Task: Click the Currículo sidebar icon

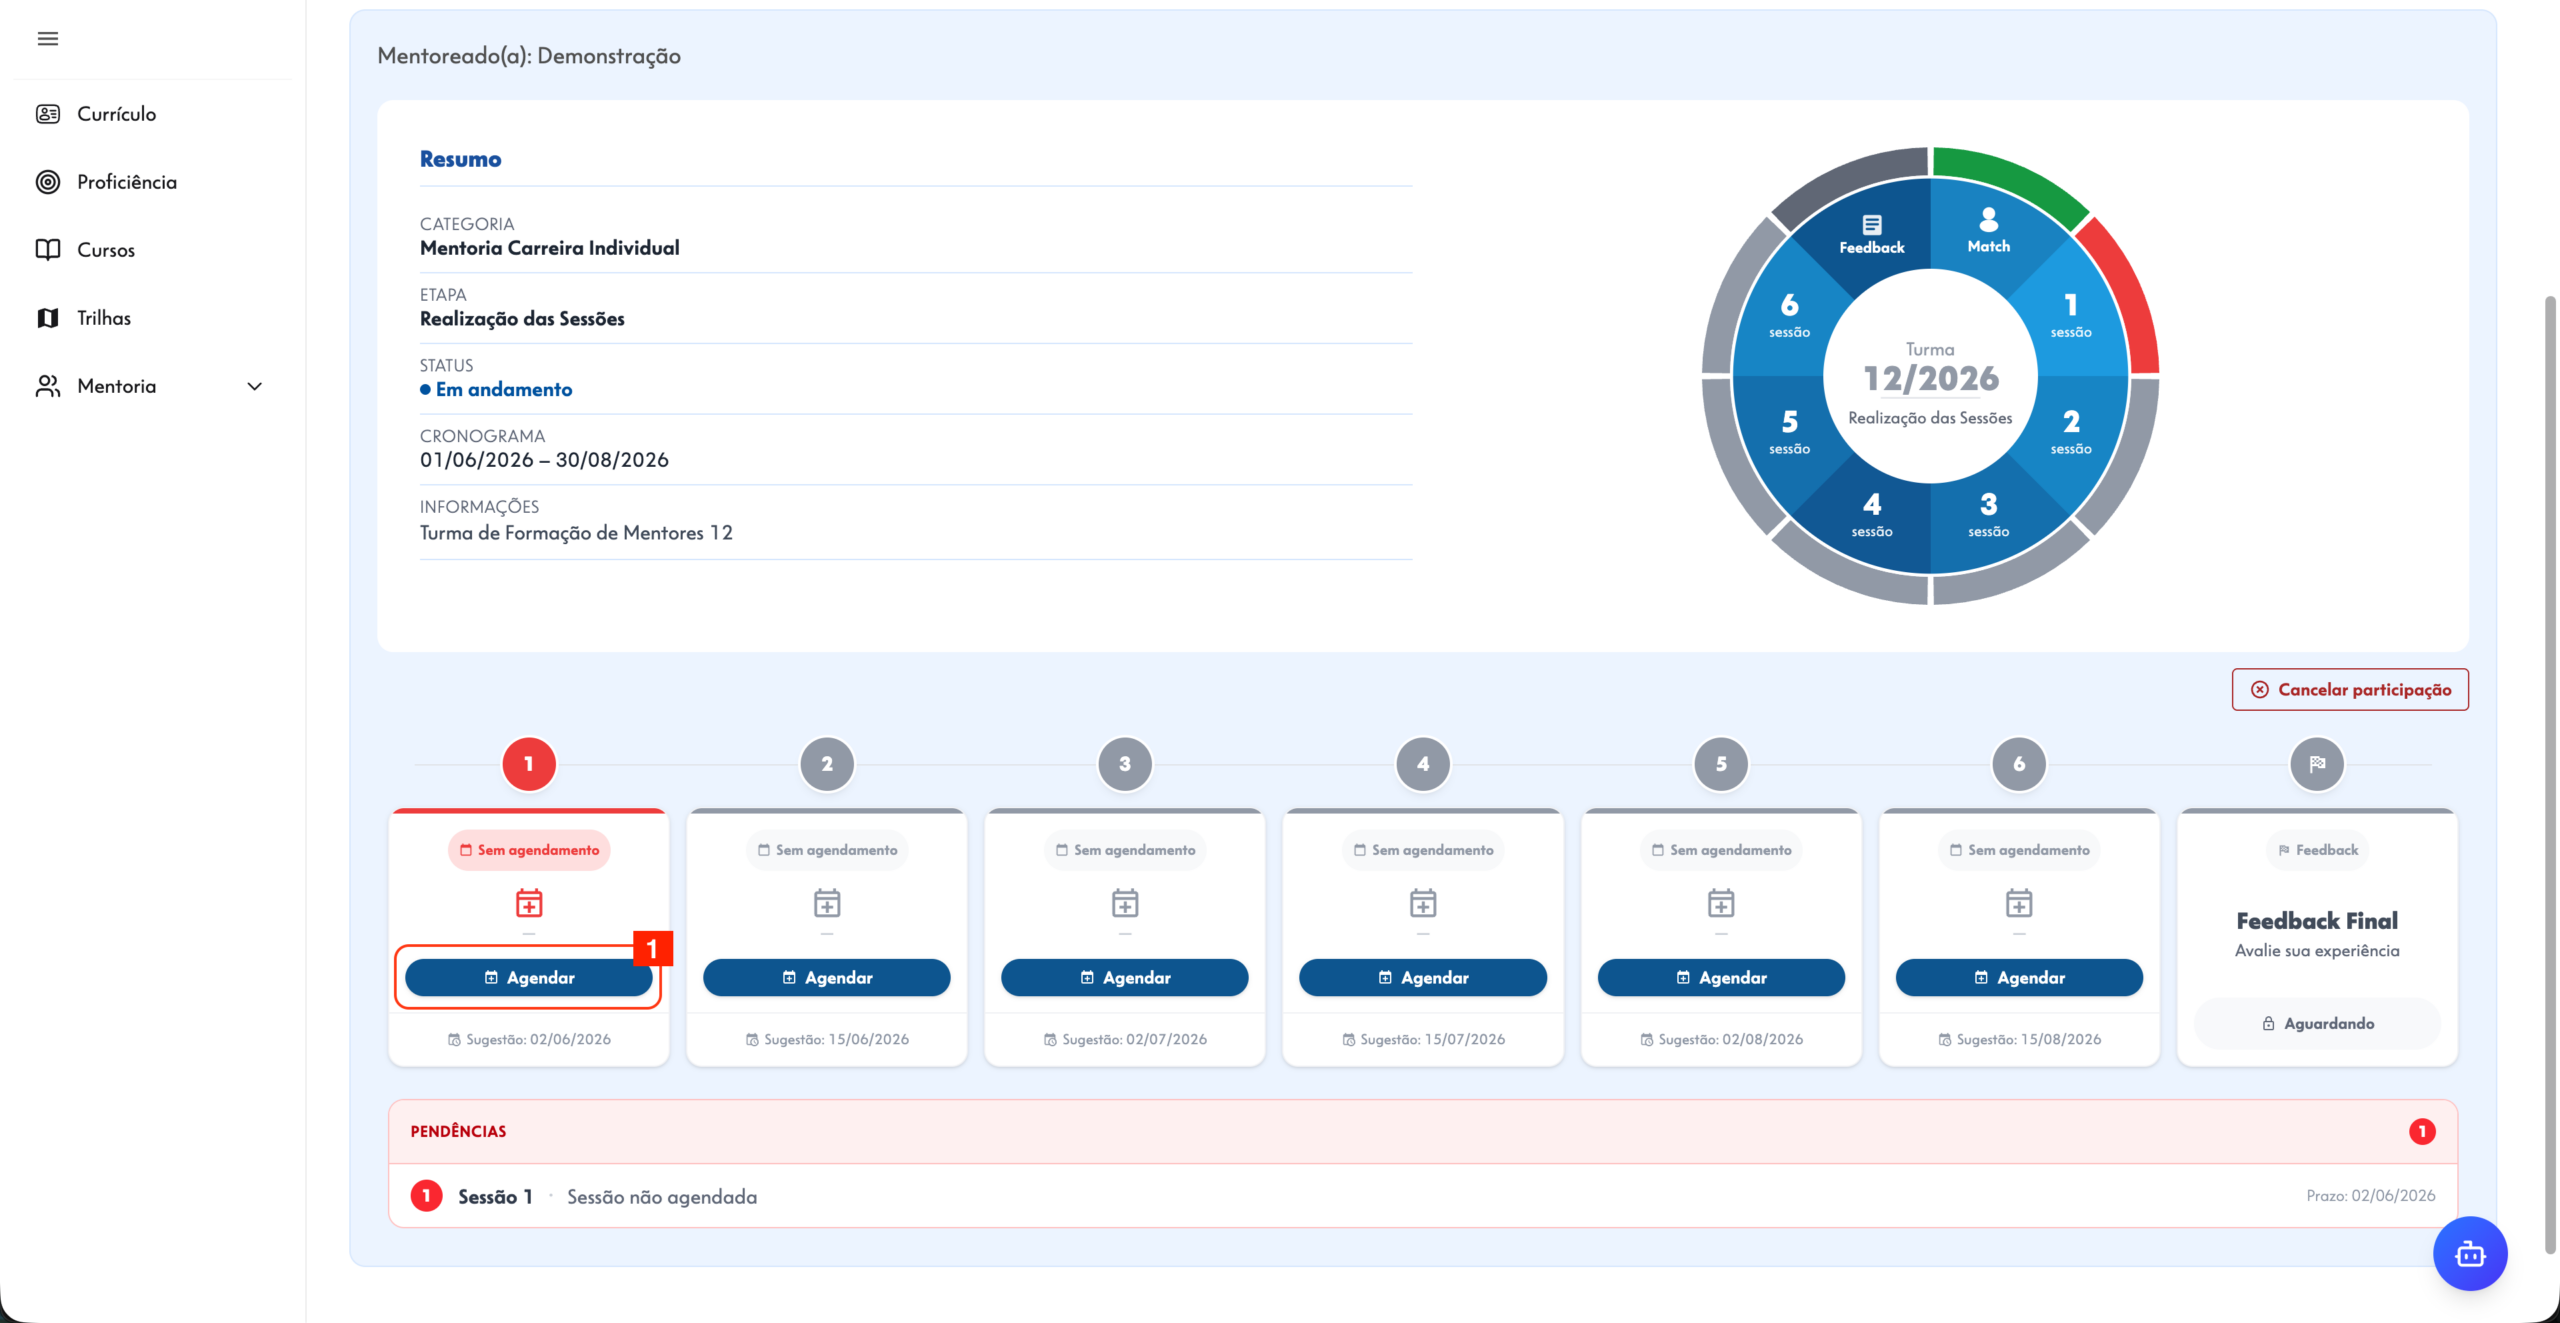Action: (47, 114)
